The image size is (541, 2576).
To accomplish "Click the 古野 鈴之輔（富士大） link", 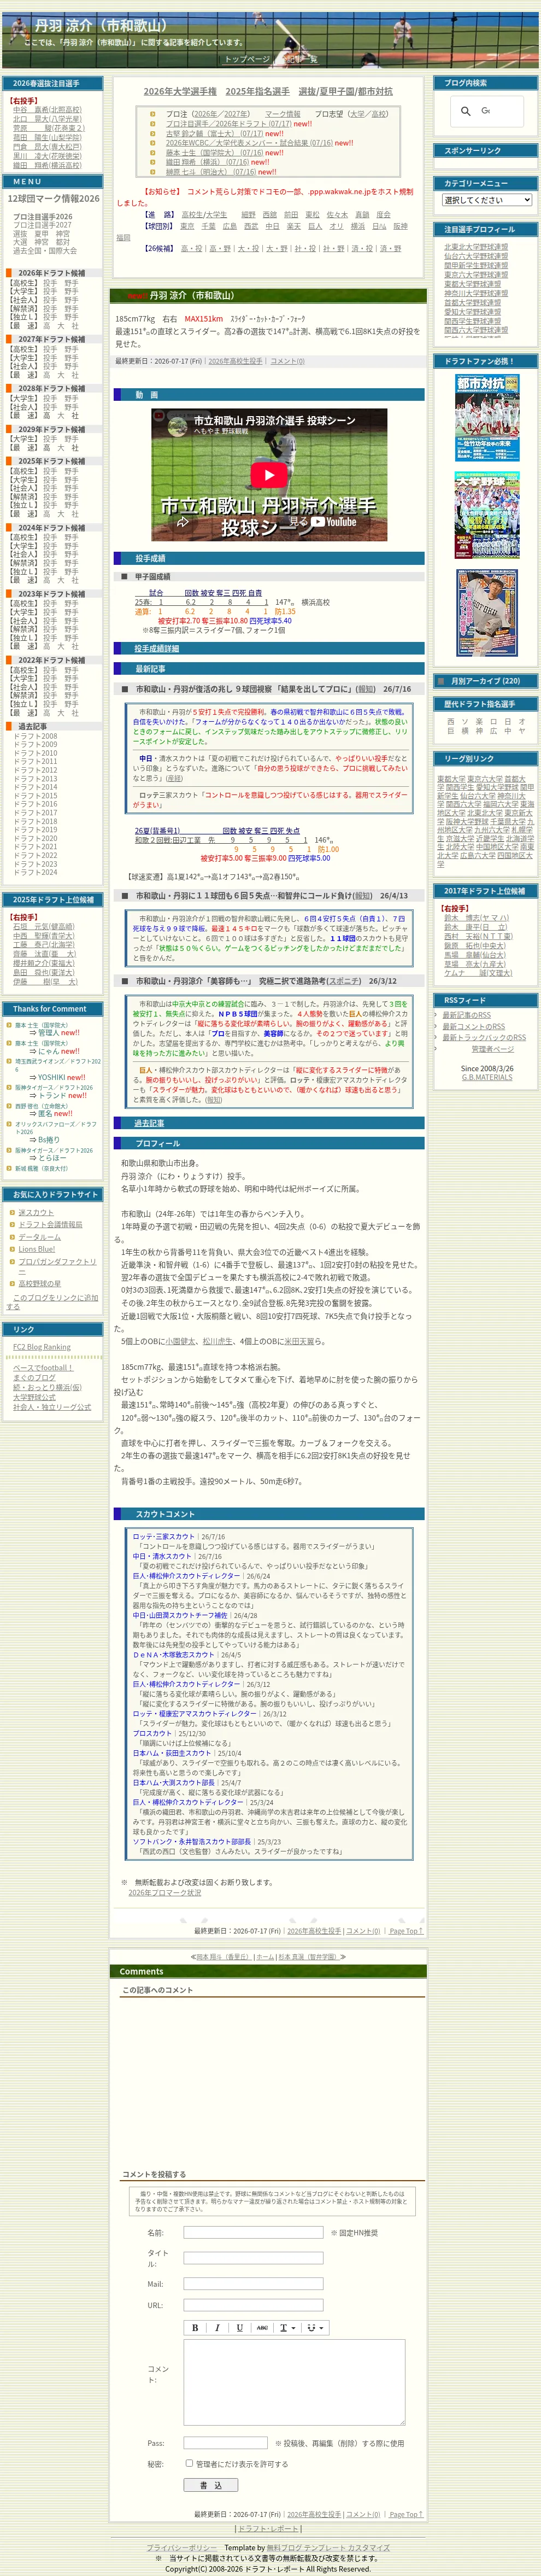I will point(214,133).
